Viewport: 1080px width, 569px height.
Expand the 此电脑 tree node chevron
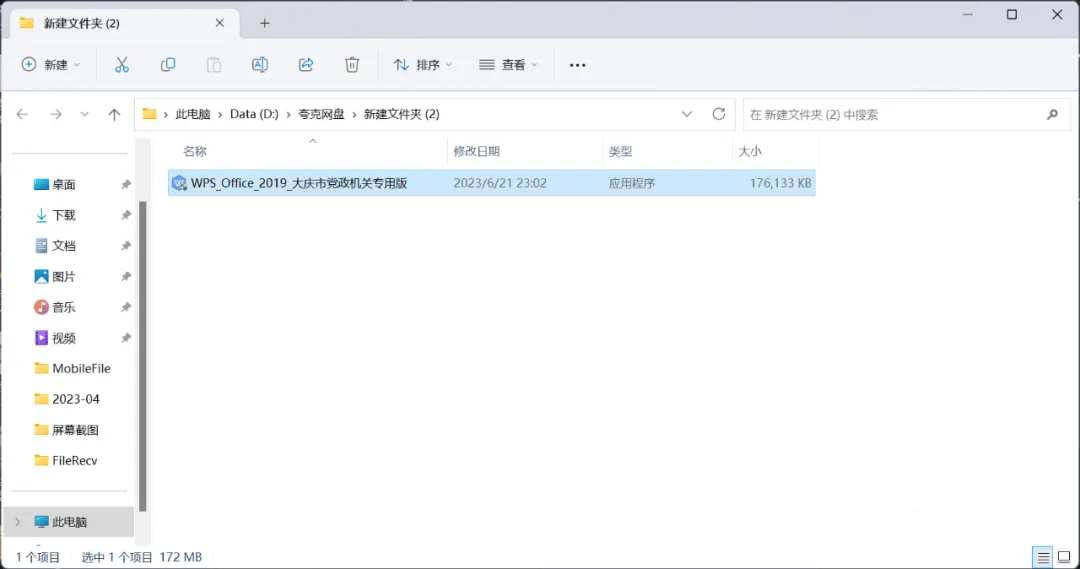(x=18, y=522)
